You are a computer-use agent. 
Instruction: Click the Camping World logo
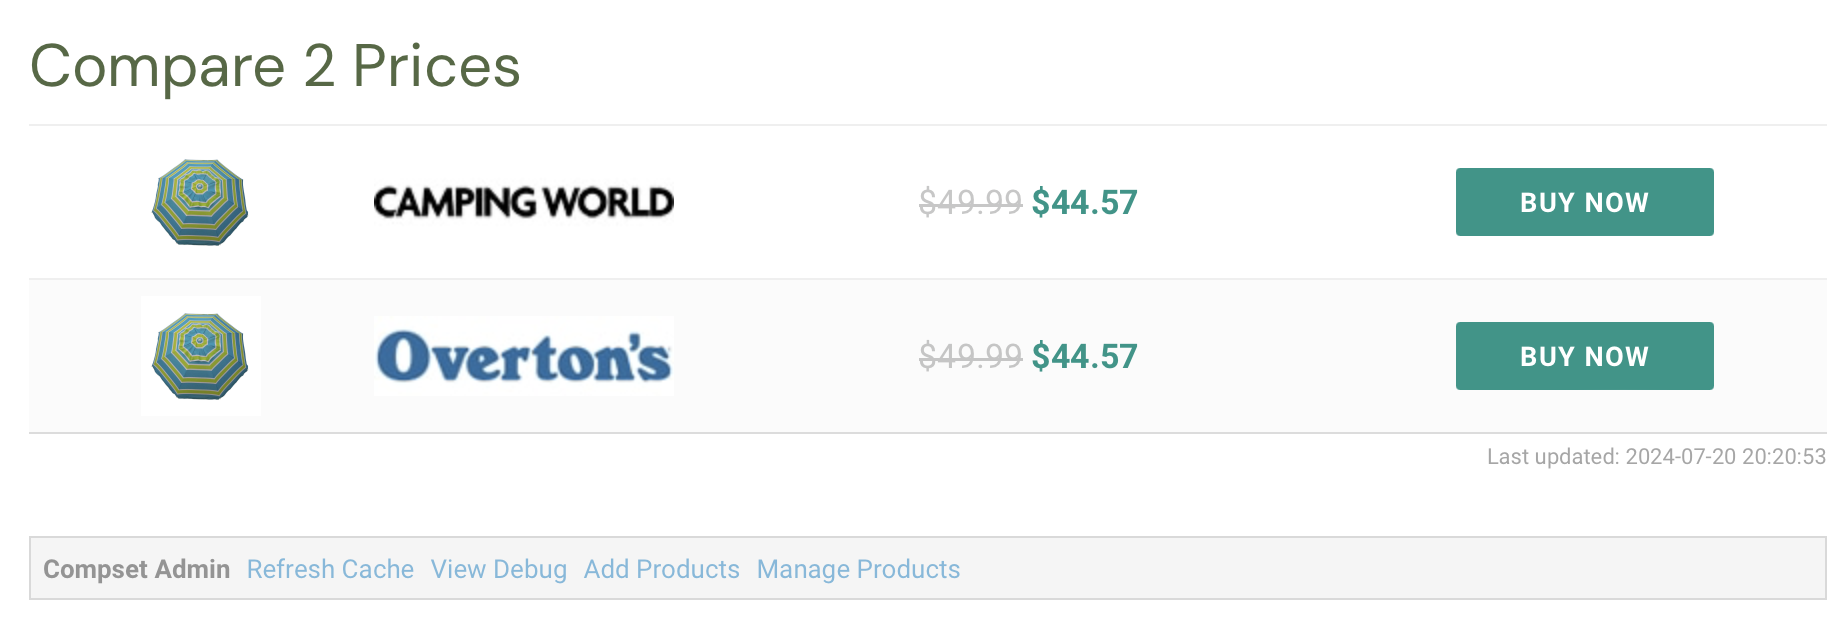[524, 202]
